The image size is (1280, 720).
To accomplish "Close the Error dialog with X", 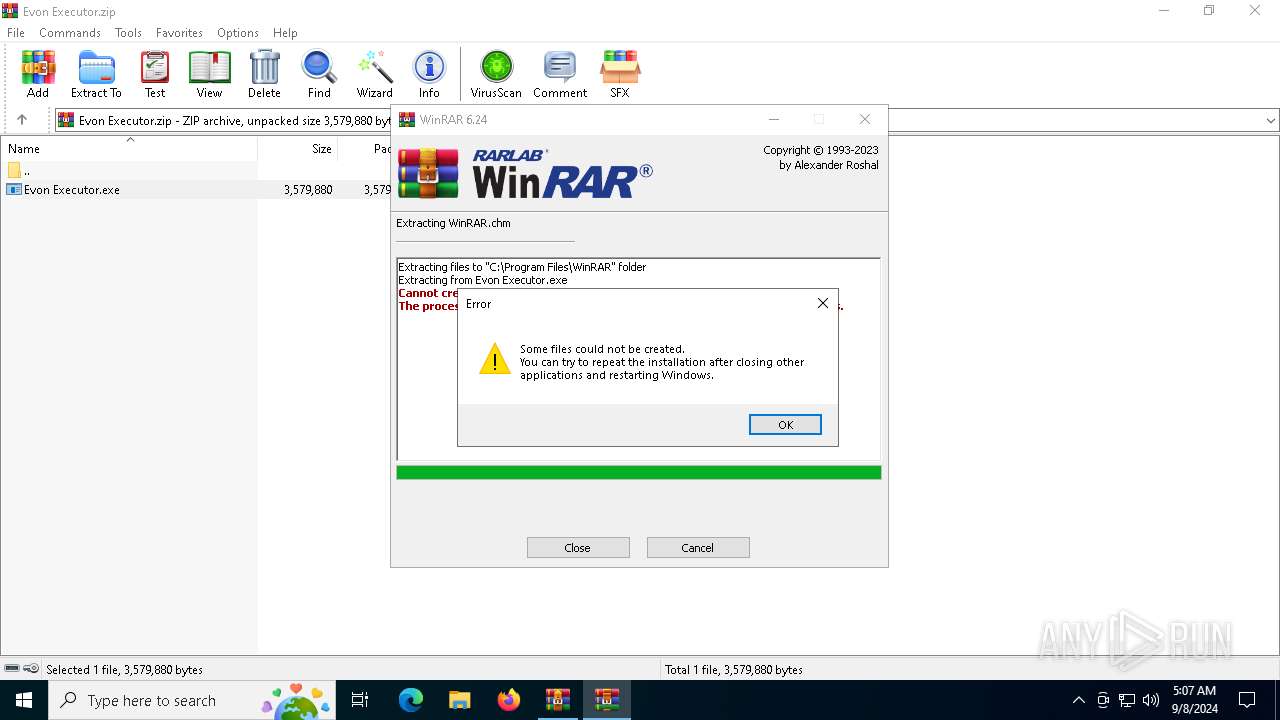I will (x=823, y=303).
